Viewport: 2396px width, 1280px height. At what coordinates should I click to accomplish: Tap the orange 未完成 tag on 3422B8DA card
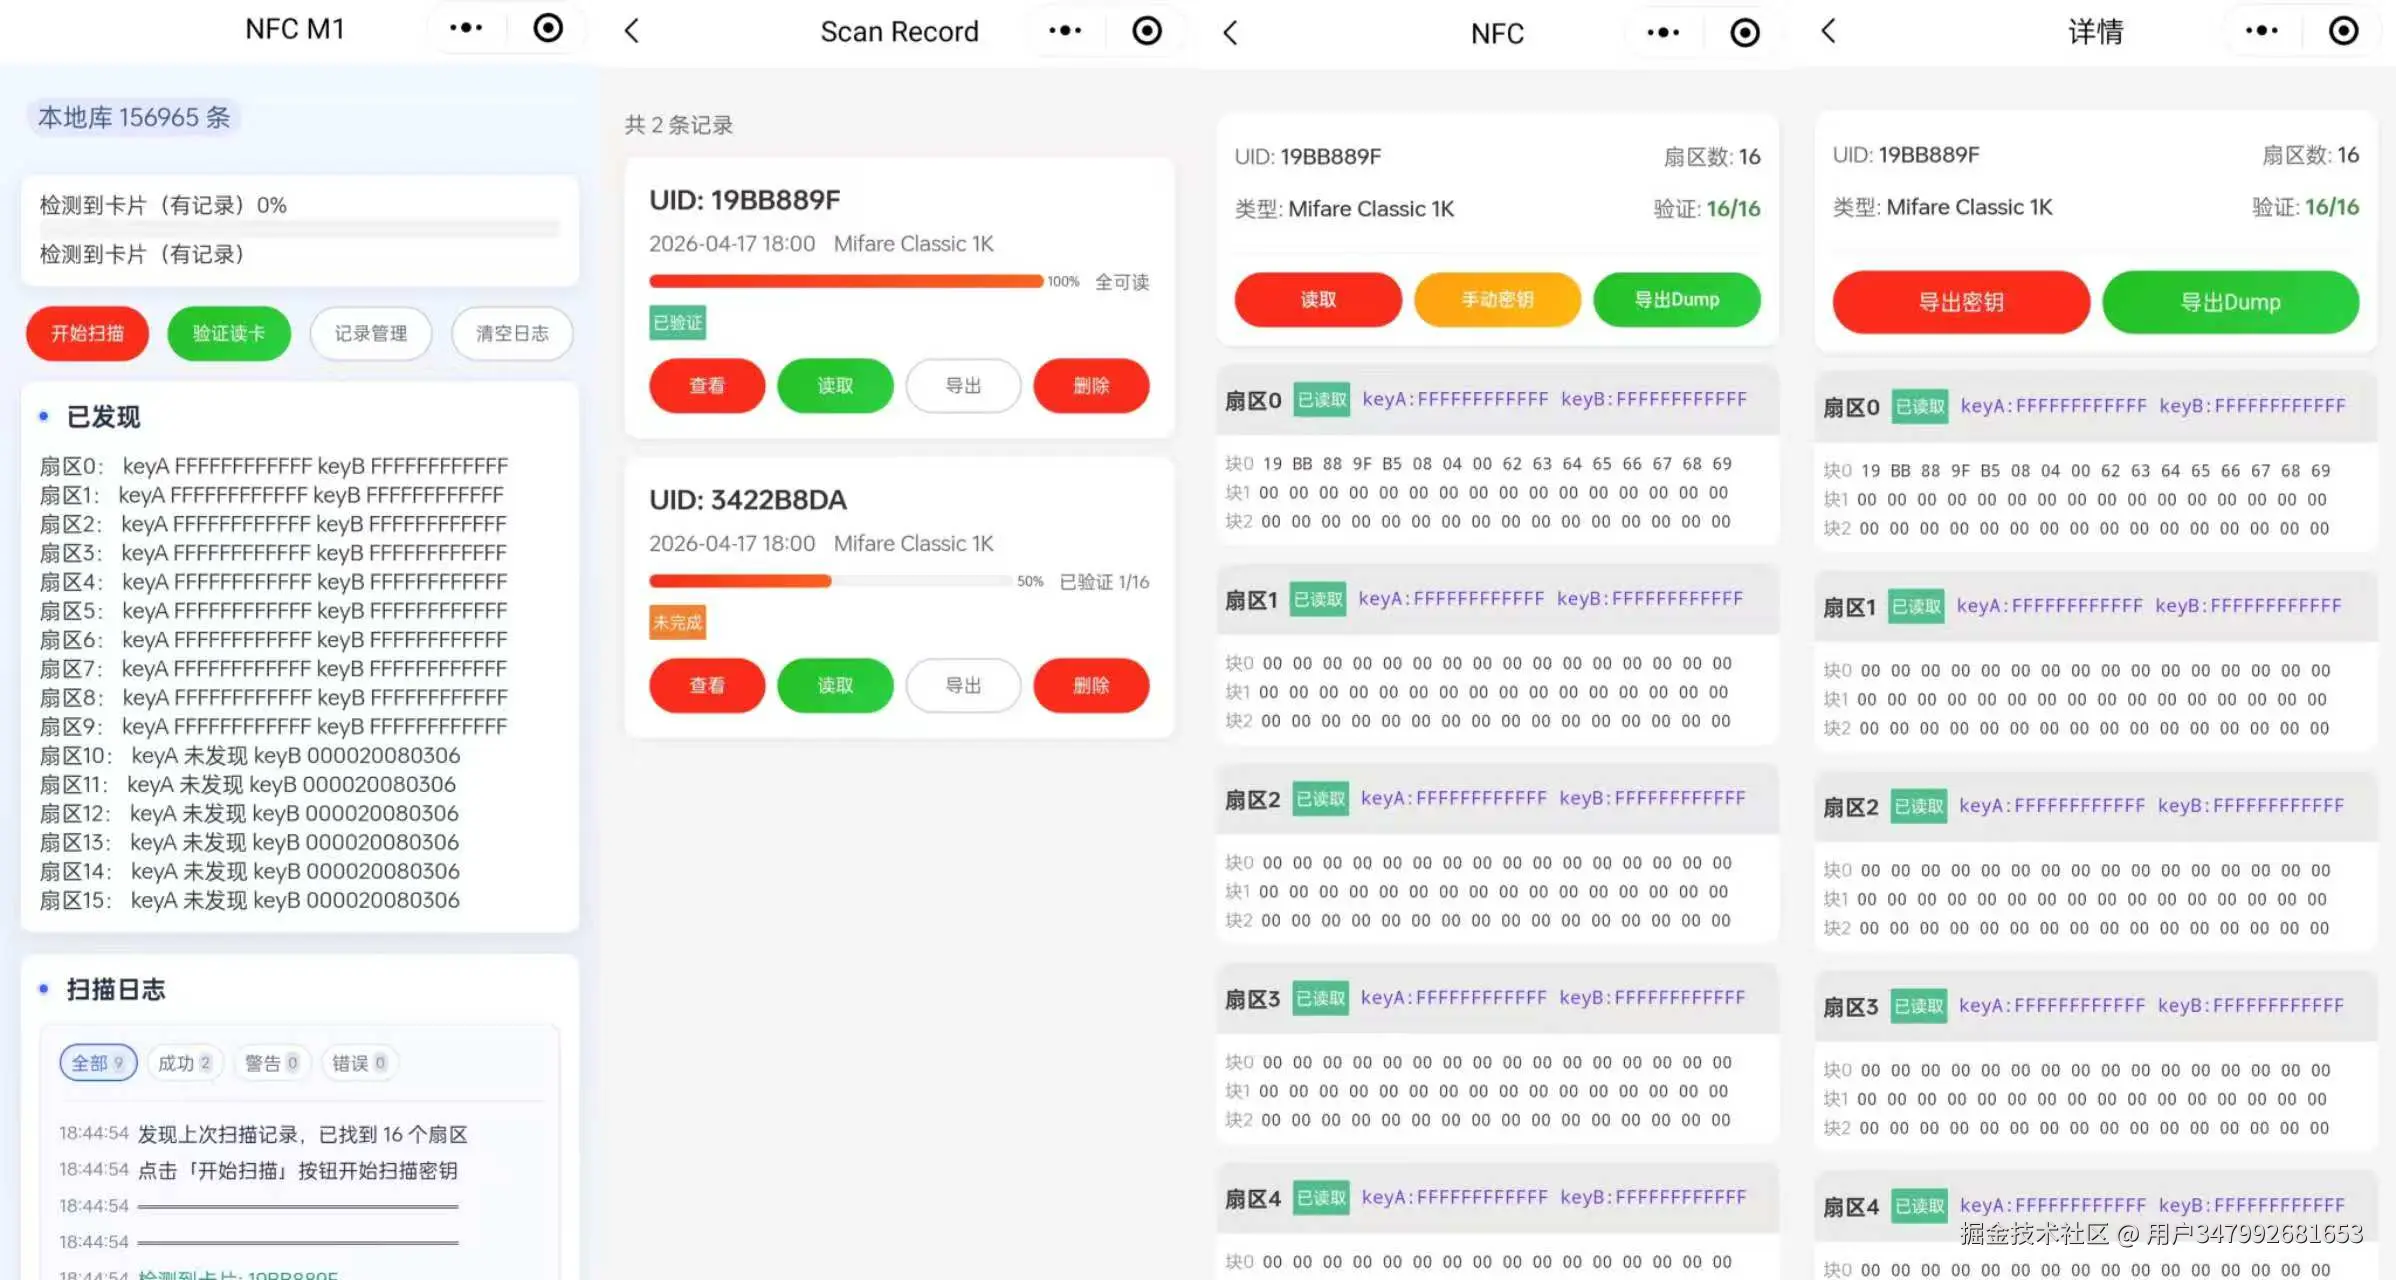point(677,622)
